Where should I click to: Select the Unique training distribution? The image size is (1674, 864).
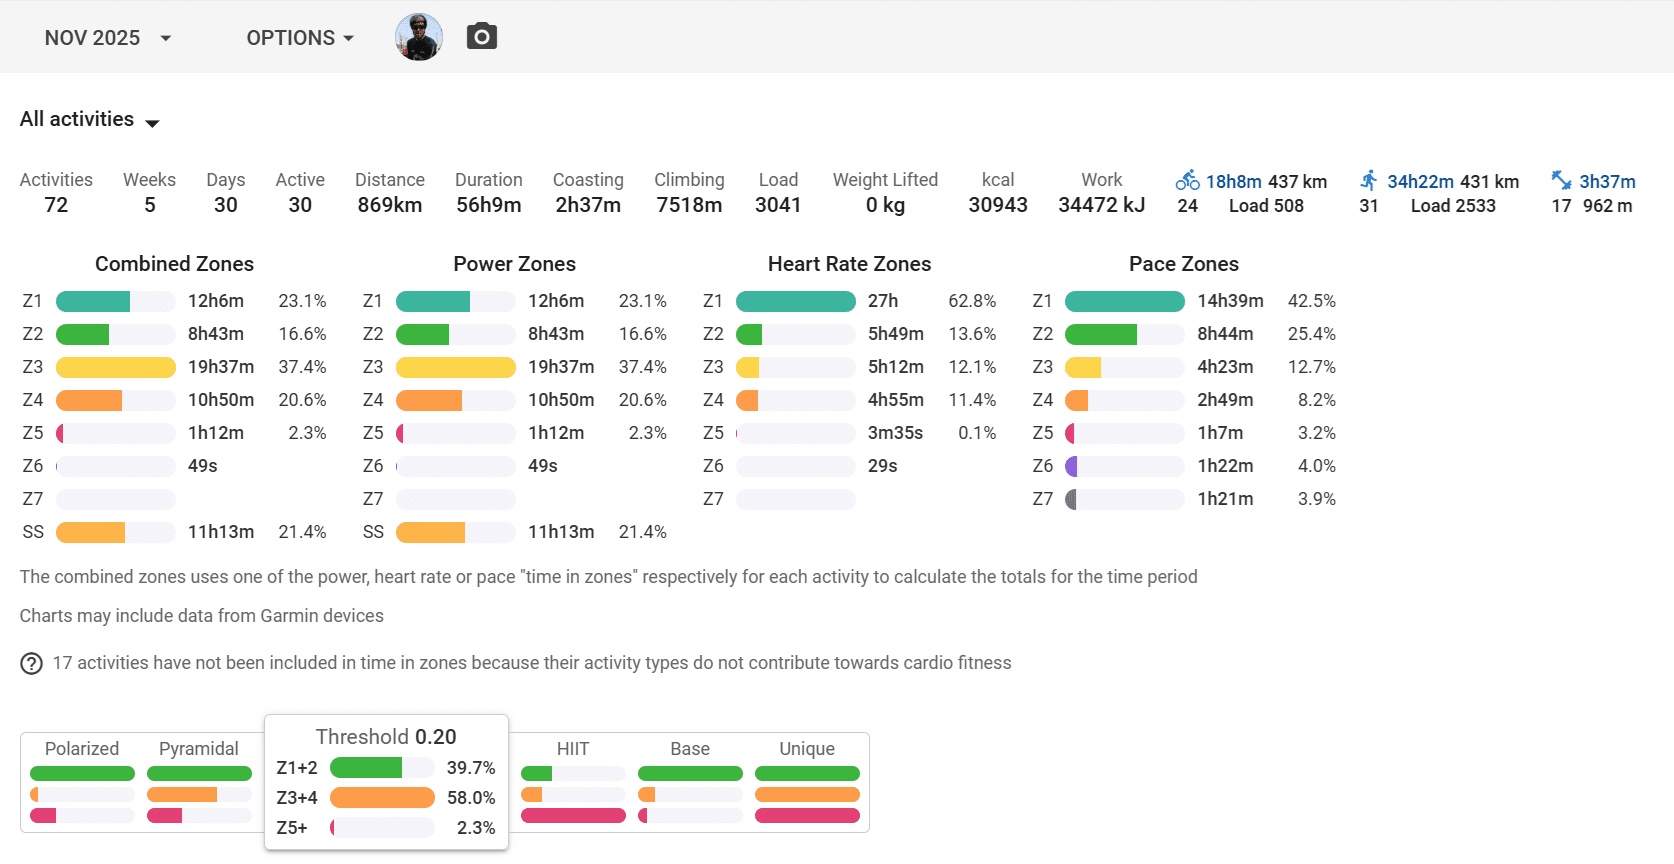[807, 749]
